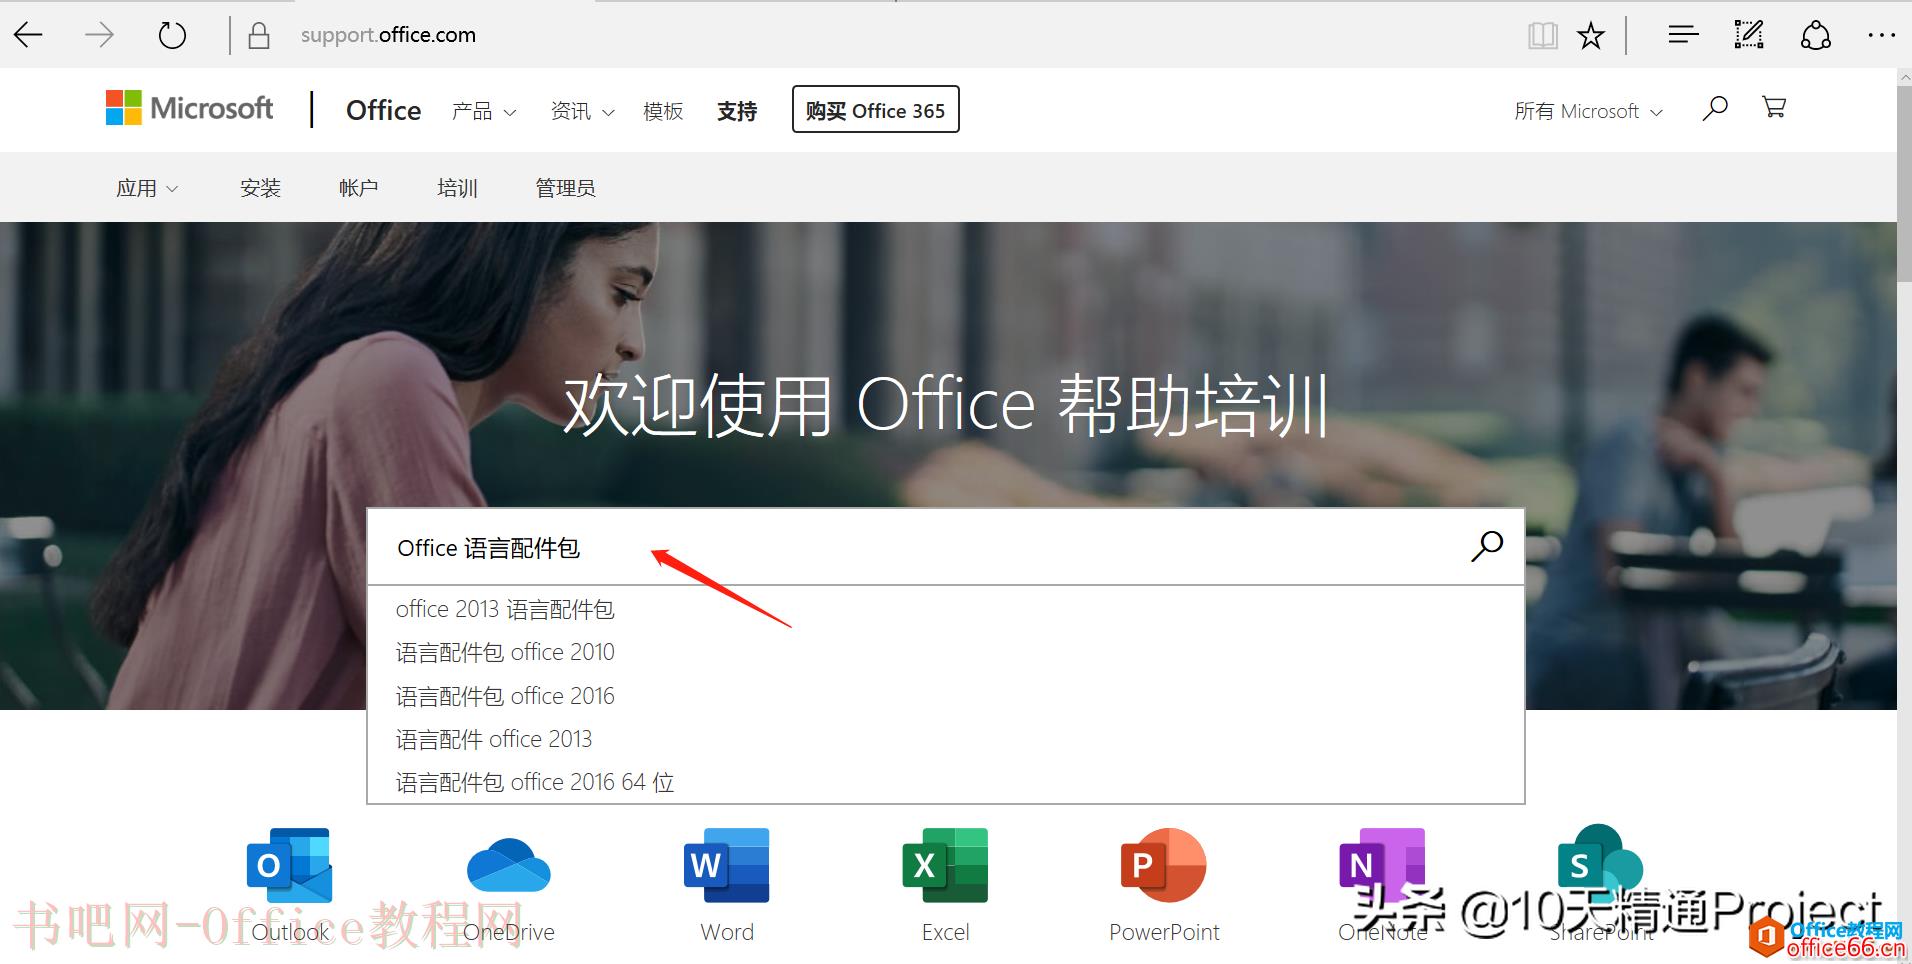Expand the 产品 dropdown menu
1912x964 pixels.
[484, 111]
